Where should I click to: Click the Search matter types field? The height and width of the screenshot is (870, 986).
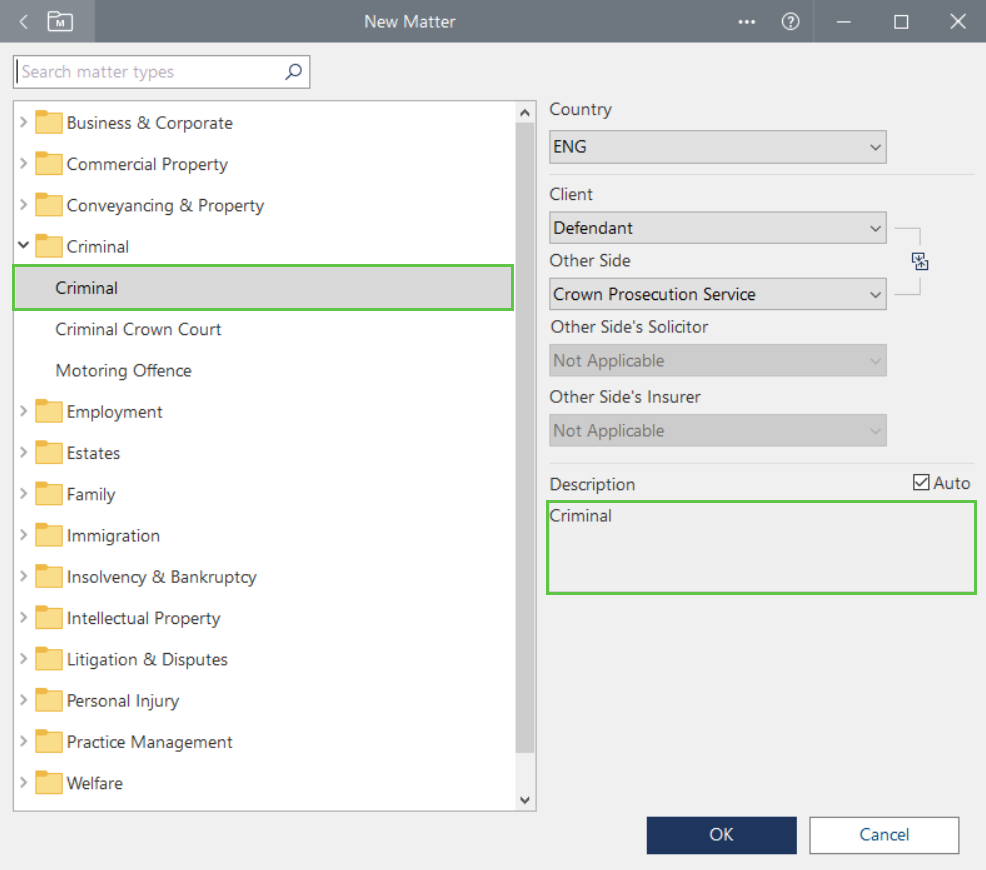(150, 72)
